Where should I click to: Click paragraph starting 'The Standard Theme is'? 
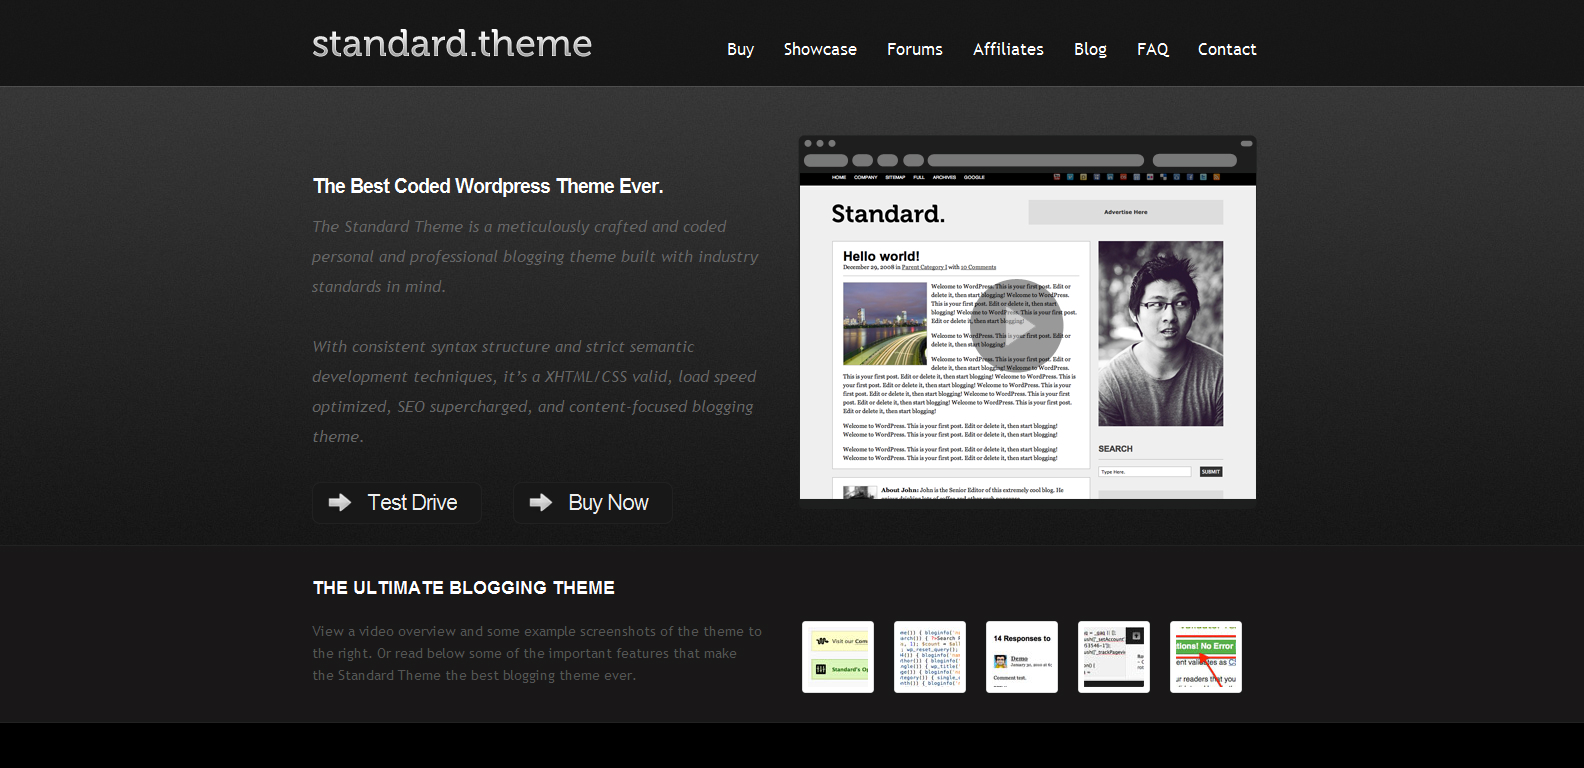[535, 257]
